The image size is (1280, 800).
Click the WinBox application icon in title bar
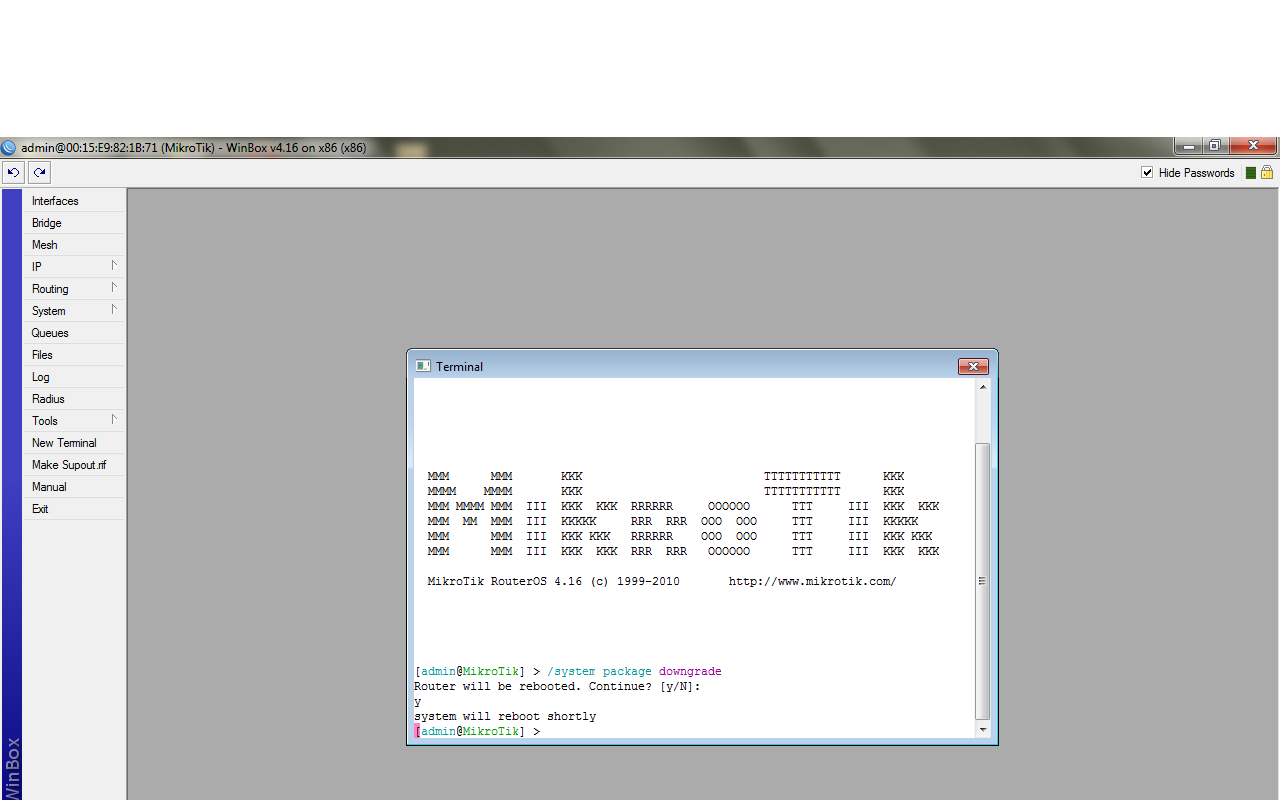[9, 147]
